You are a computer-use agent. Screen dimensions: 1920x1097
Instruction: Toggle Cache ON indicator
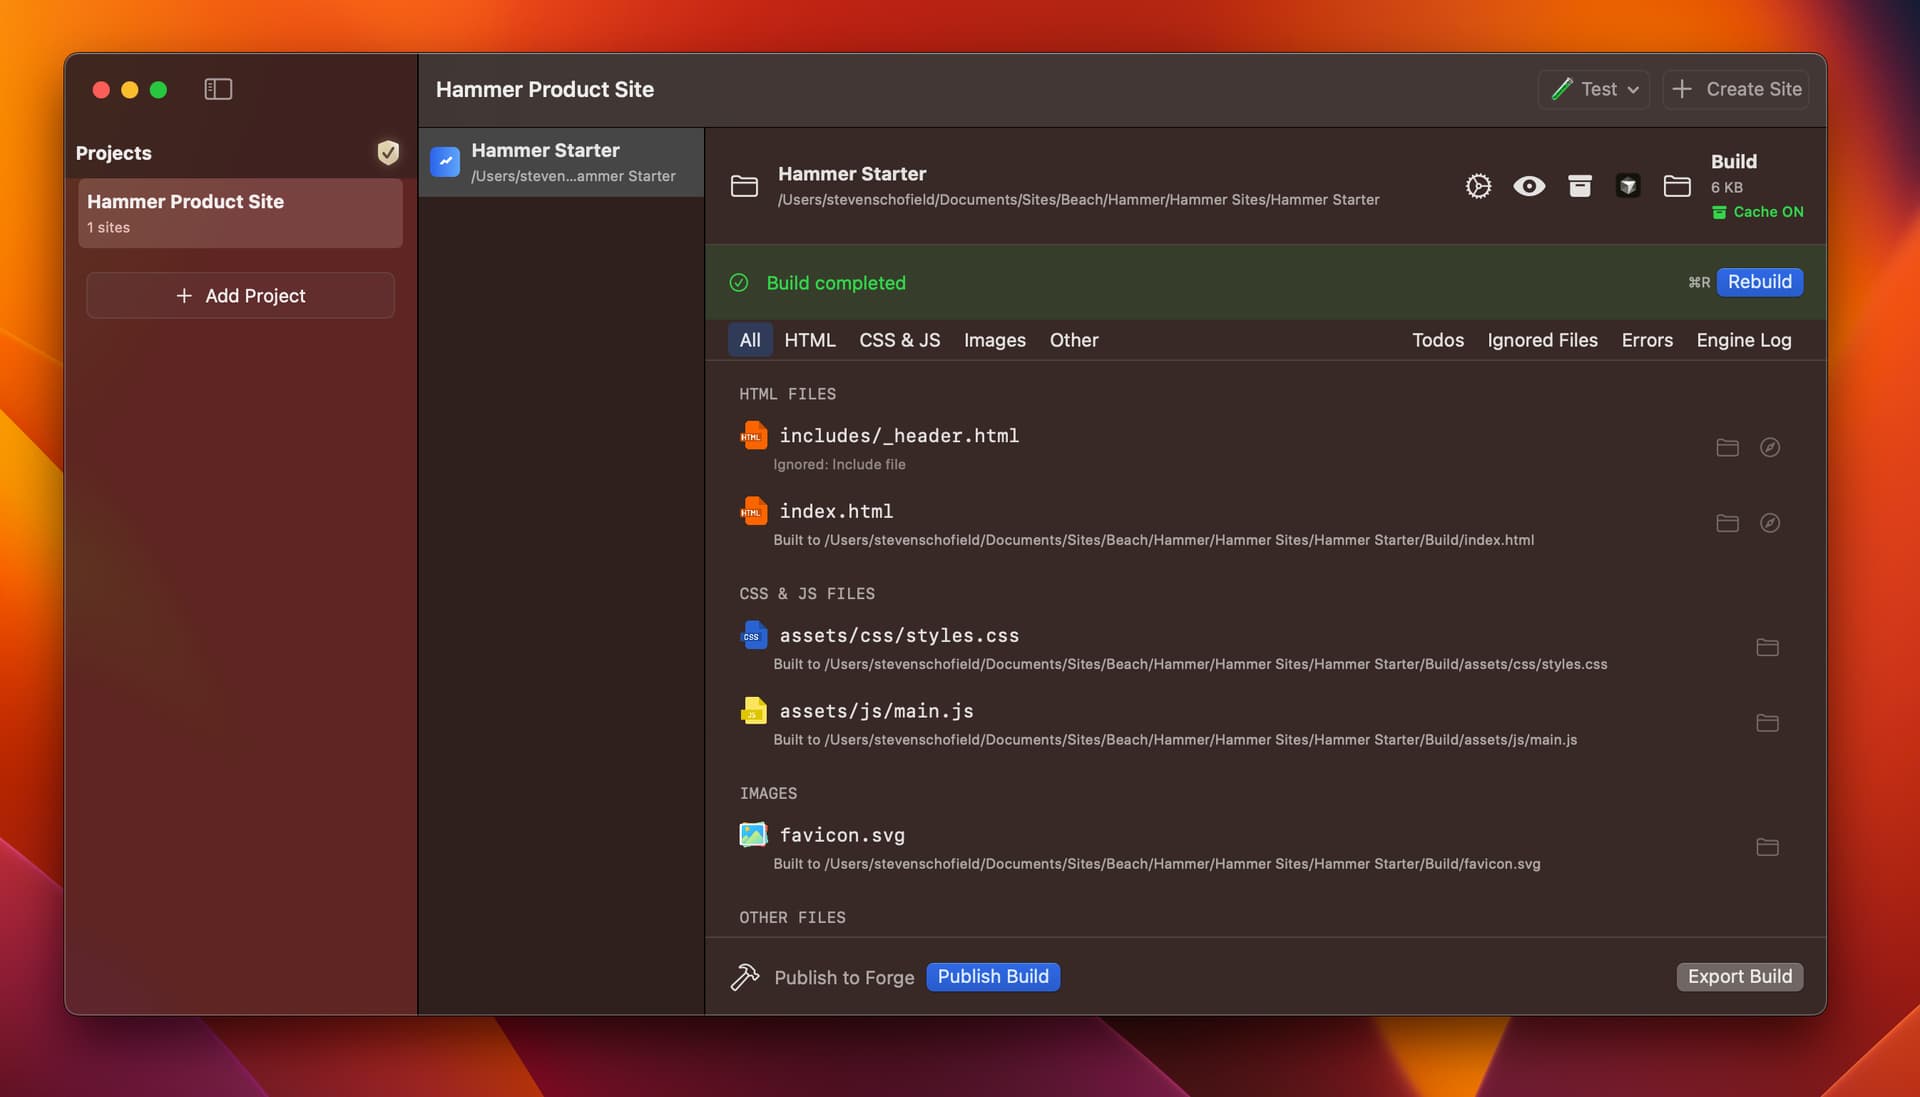click(x=1757, y=212)
